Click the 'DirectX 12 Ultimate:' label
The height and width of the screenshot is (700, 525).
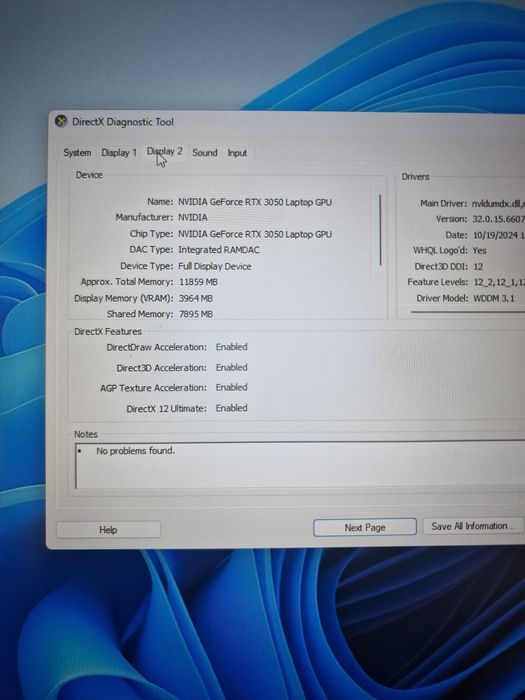tap(167, 408)
